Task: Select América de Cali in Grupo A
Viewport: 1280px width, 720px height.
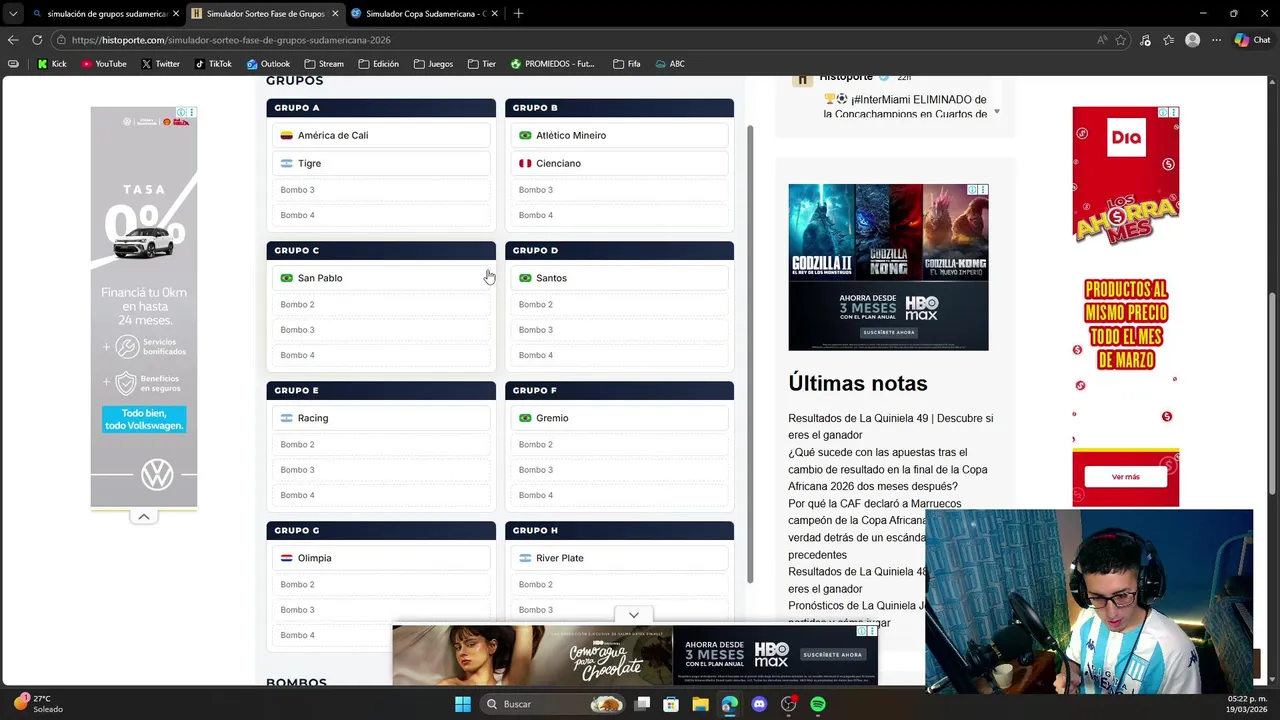Action: [381, 135]
